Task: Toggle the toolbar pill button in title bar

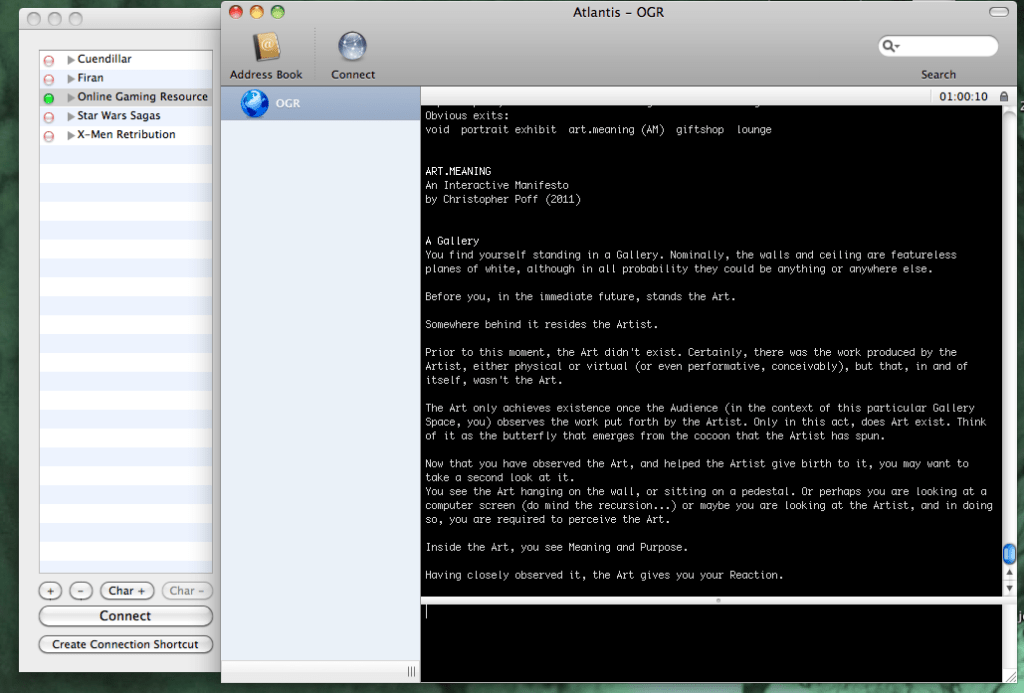Action: click(x=997, y=12)
